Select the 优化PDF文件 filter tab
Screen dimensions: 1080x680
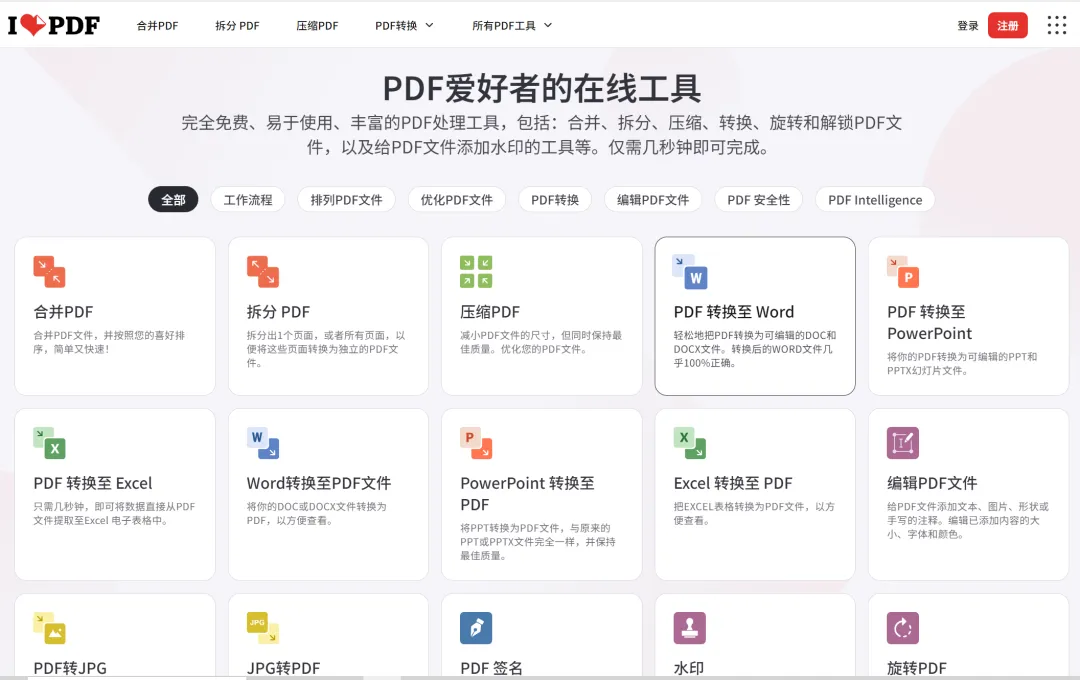coord(457,200)
